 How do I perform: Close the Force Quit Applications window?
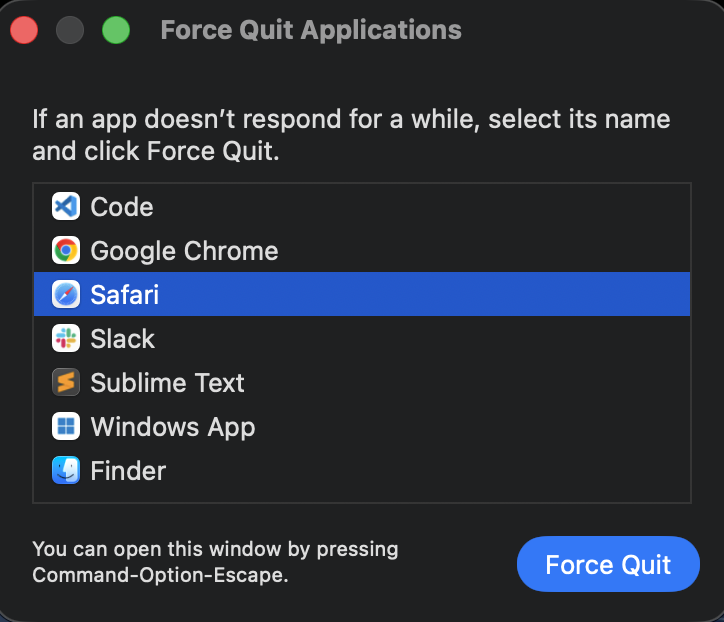coord(24,30)
